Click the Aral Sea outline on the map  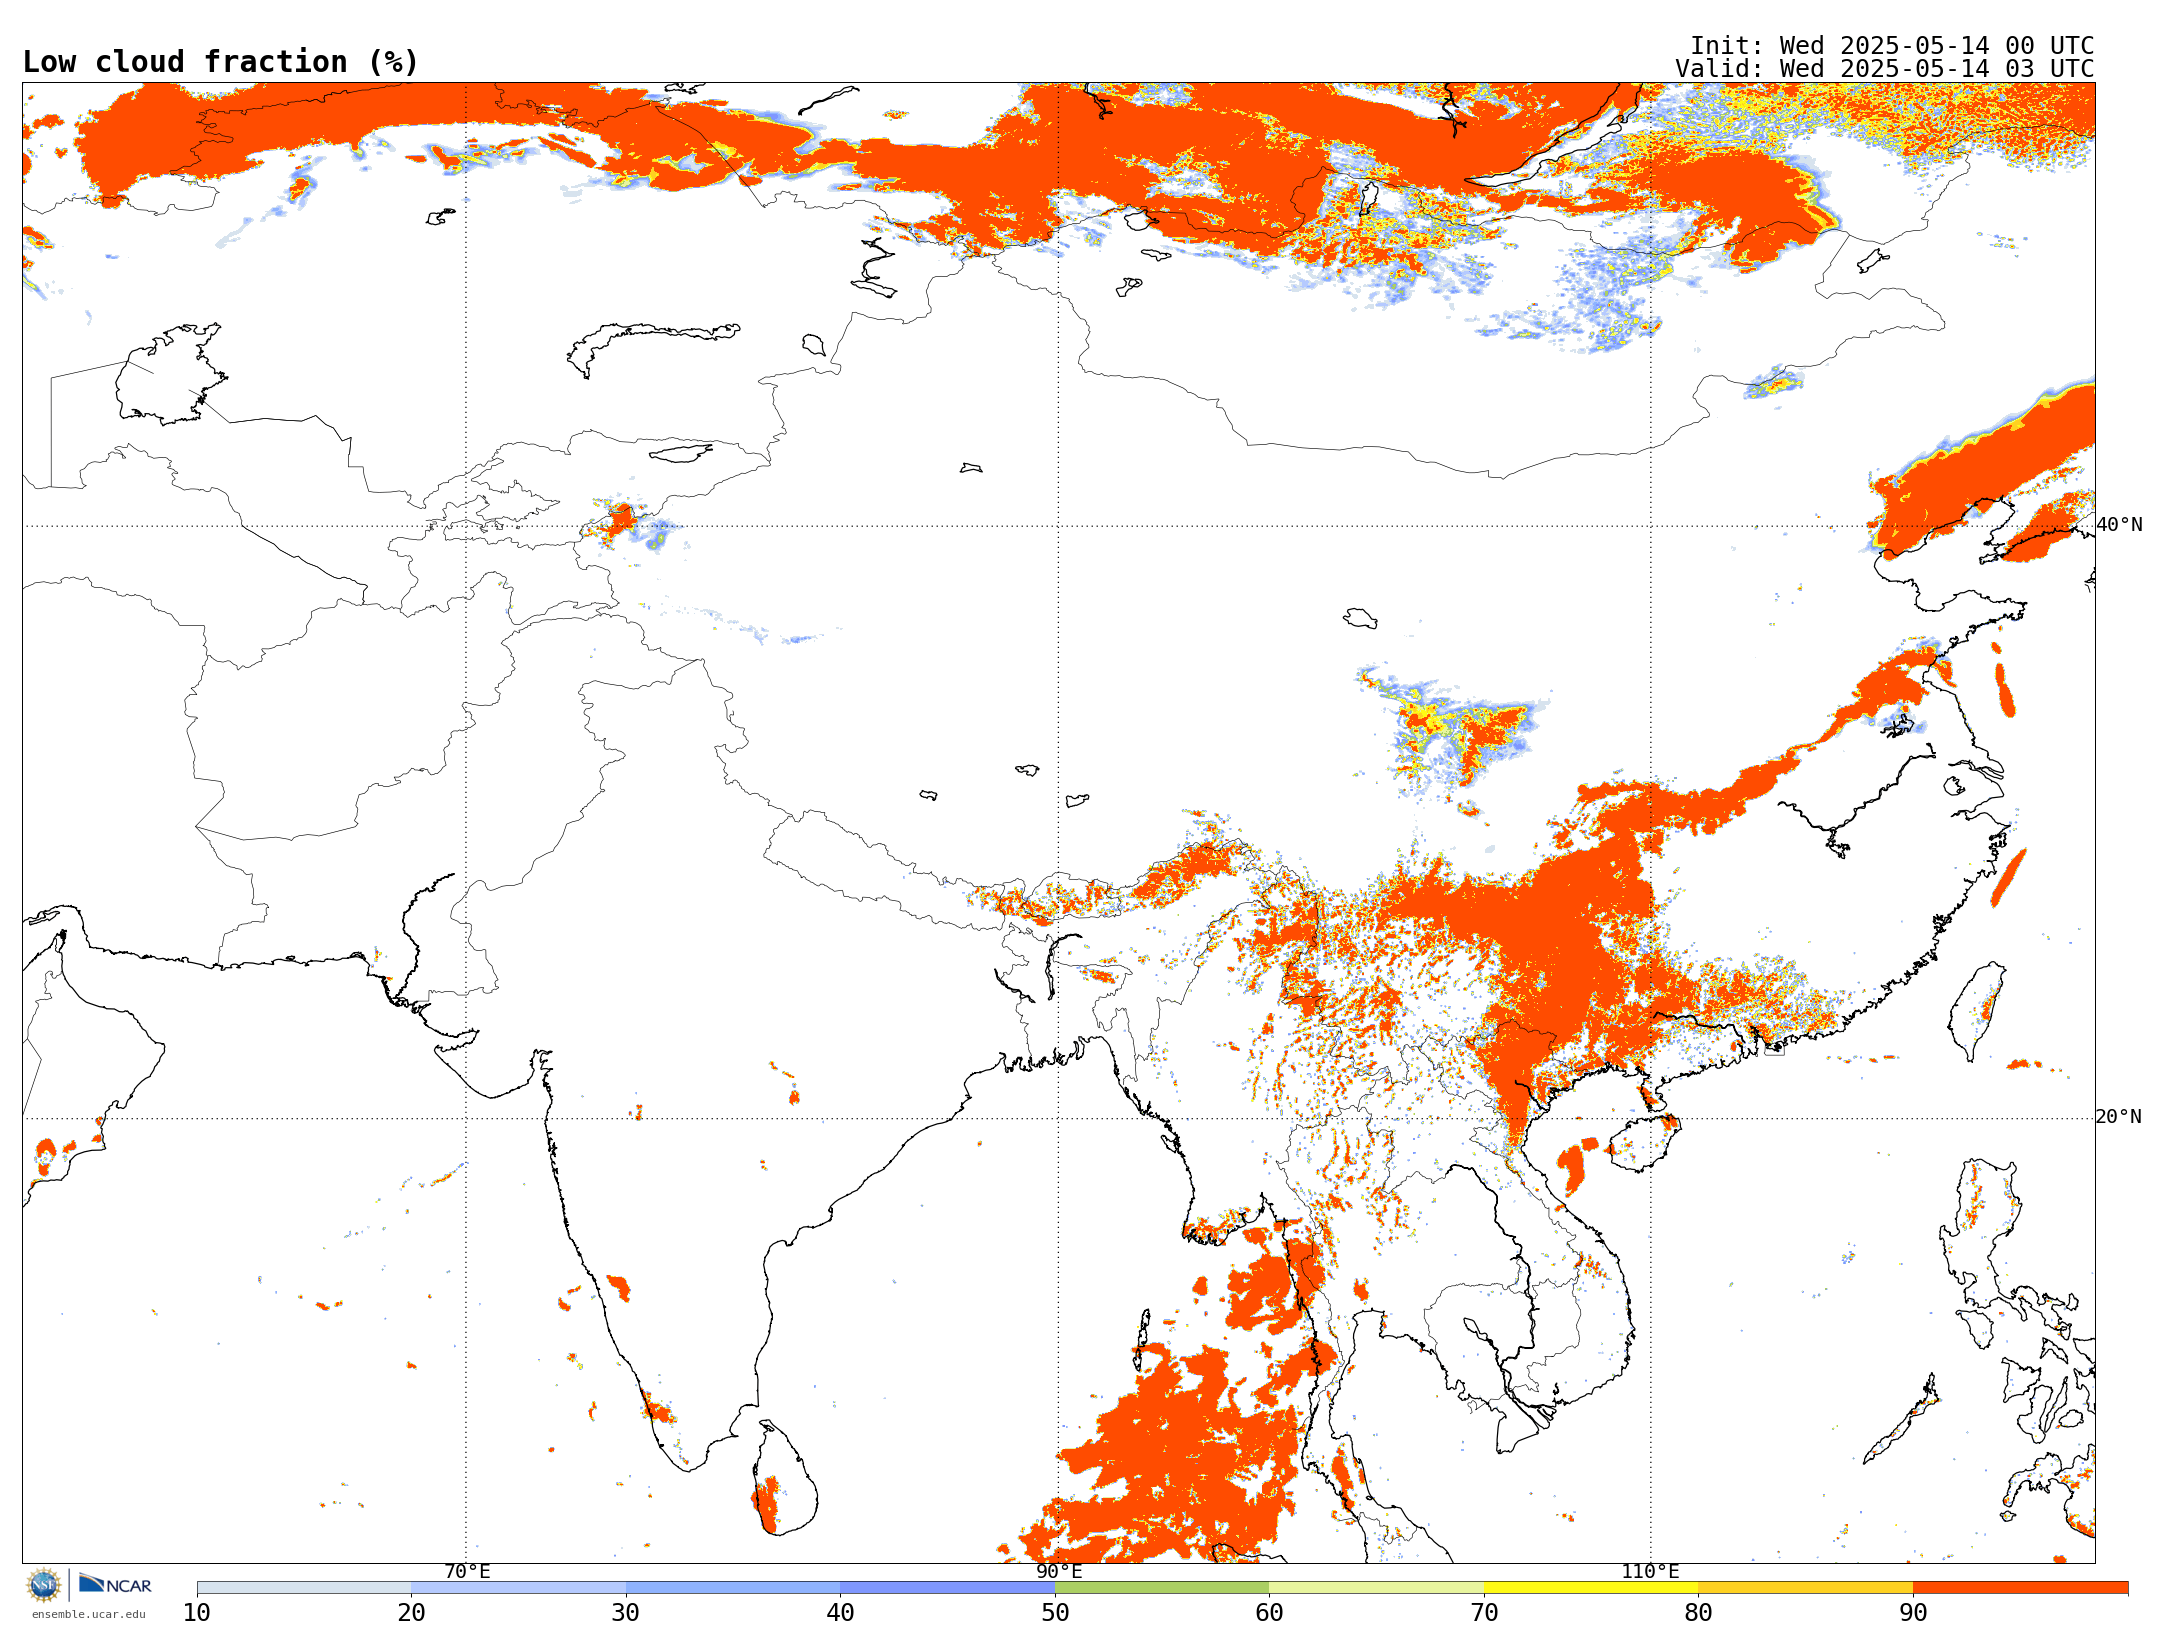170,373
